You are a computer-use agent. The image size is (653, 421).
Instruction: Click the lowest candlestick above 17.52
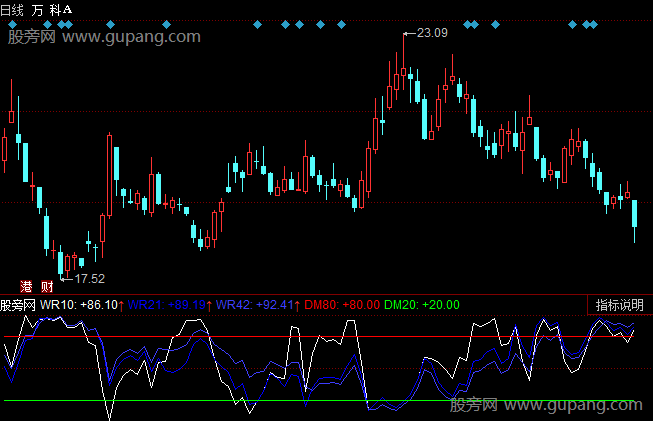(x=62, y=262)
